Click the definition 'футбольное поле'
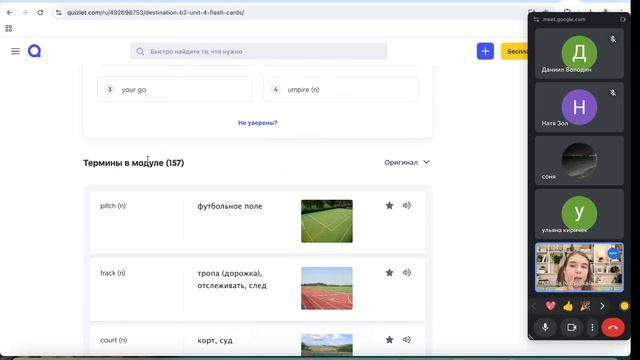Viewport: 640px width, 360px height. click(x=230, y=206)
